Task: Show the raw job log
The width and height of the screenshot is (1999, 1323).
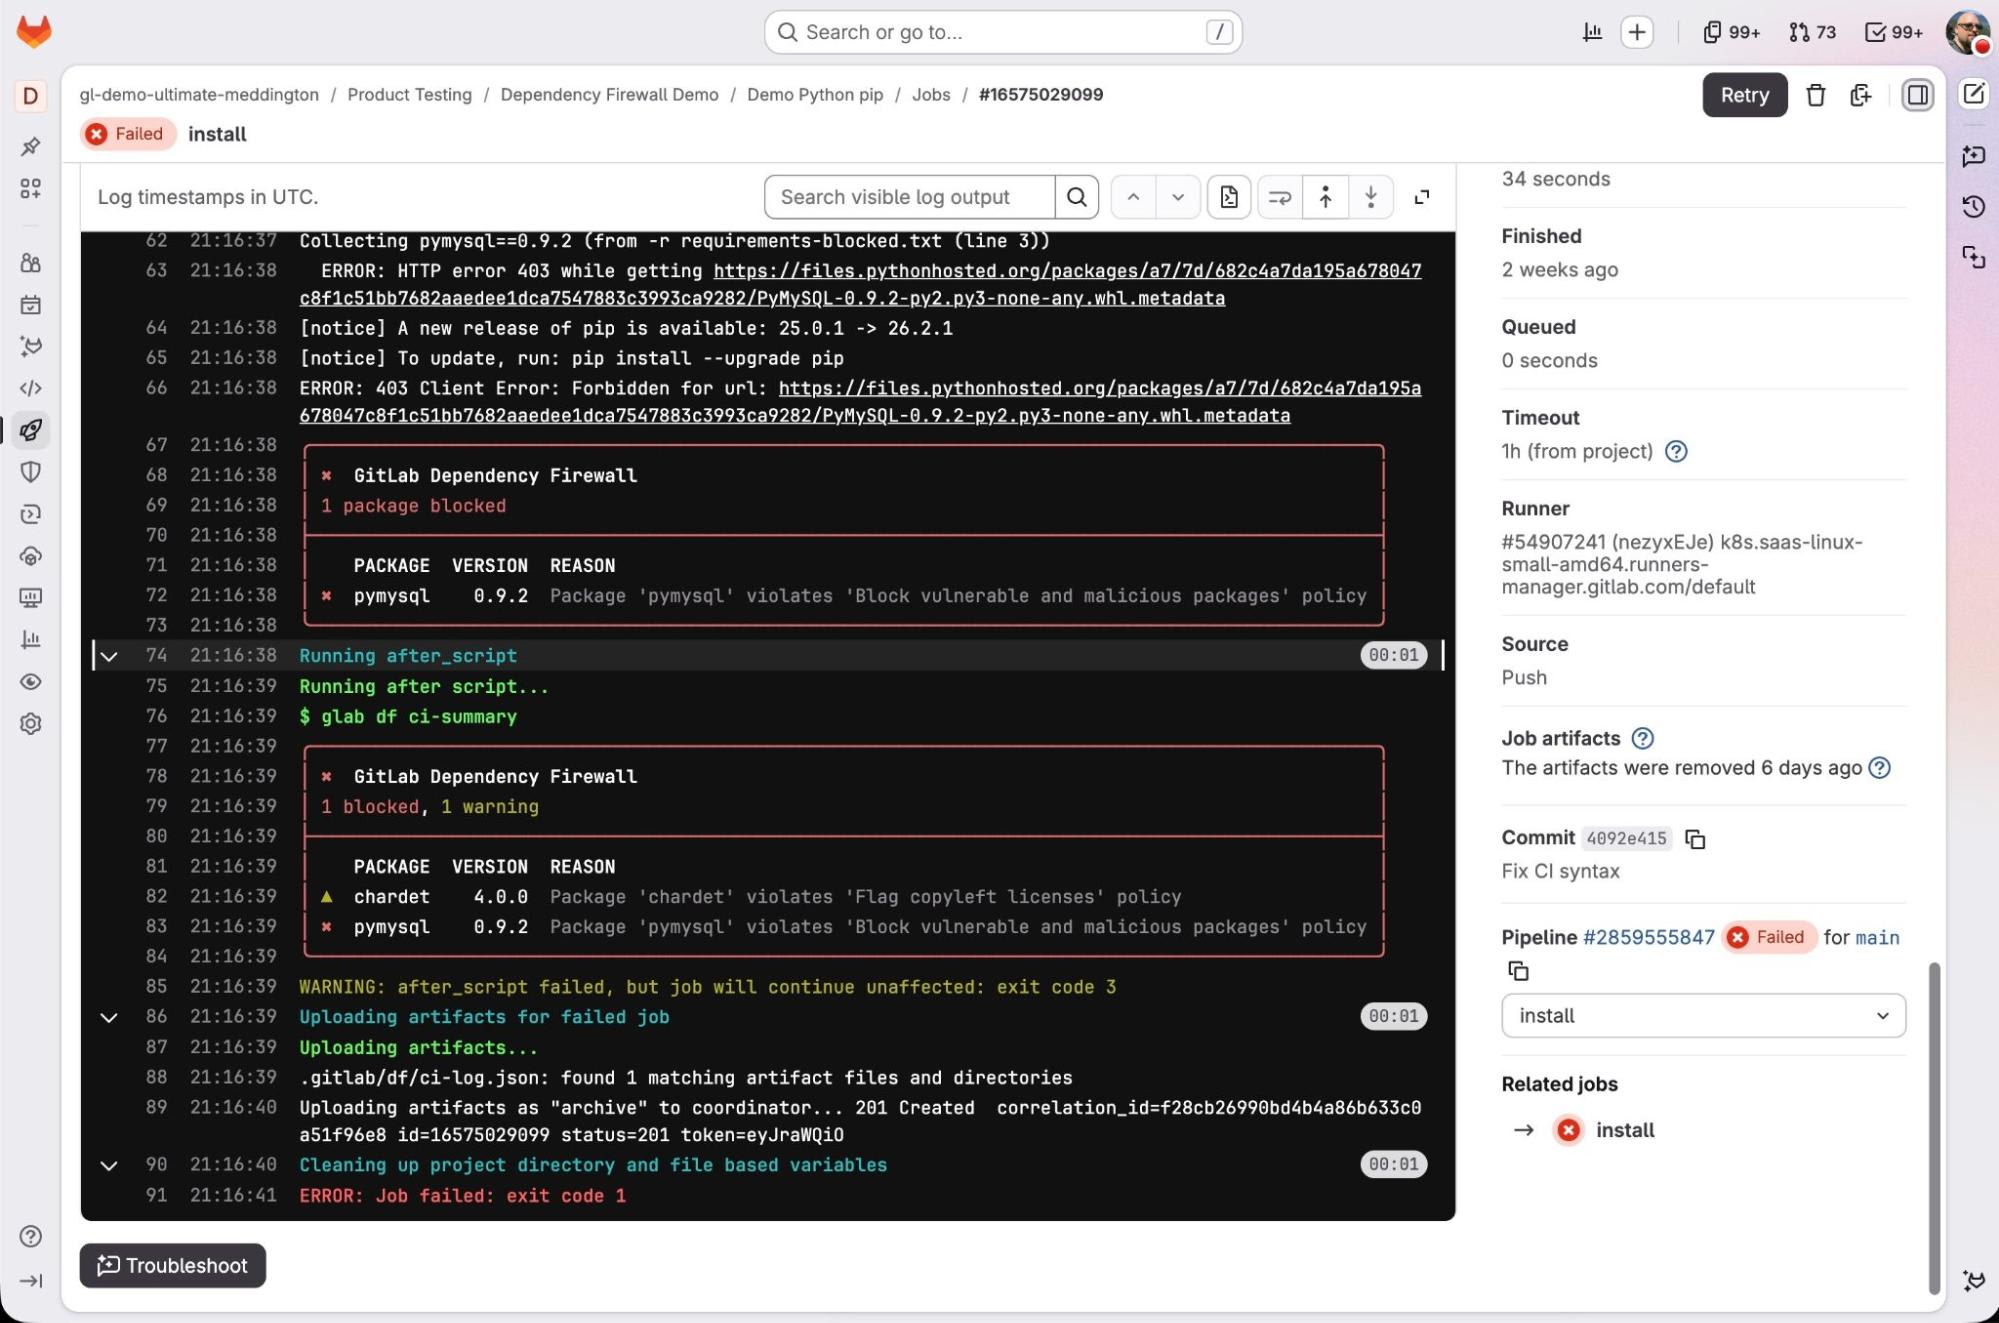Action: coord(1229,197)
